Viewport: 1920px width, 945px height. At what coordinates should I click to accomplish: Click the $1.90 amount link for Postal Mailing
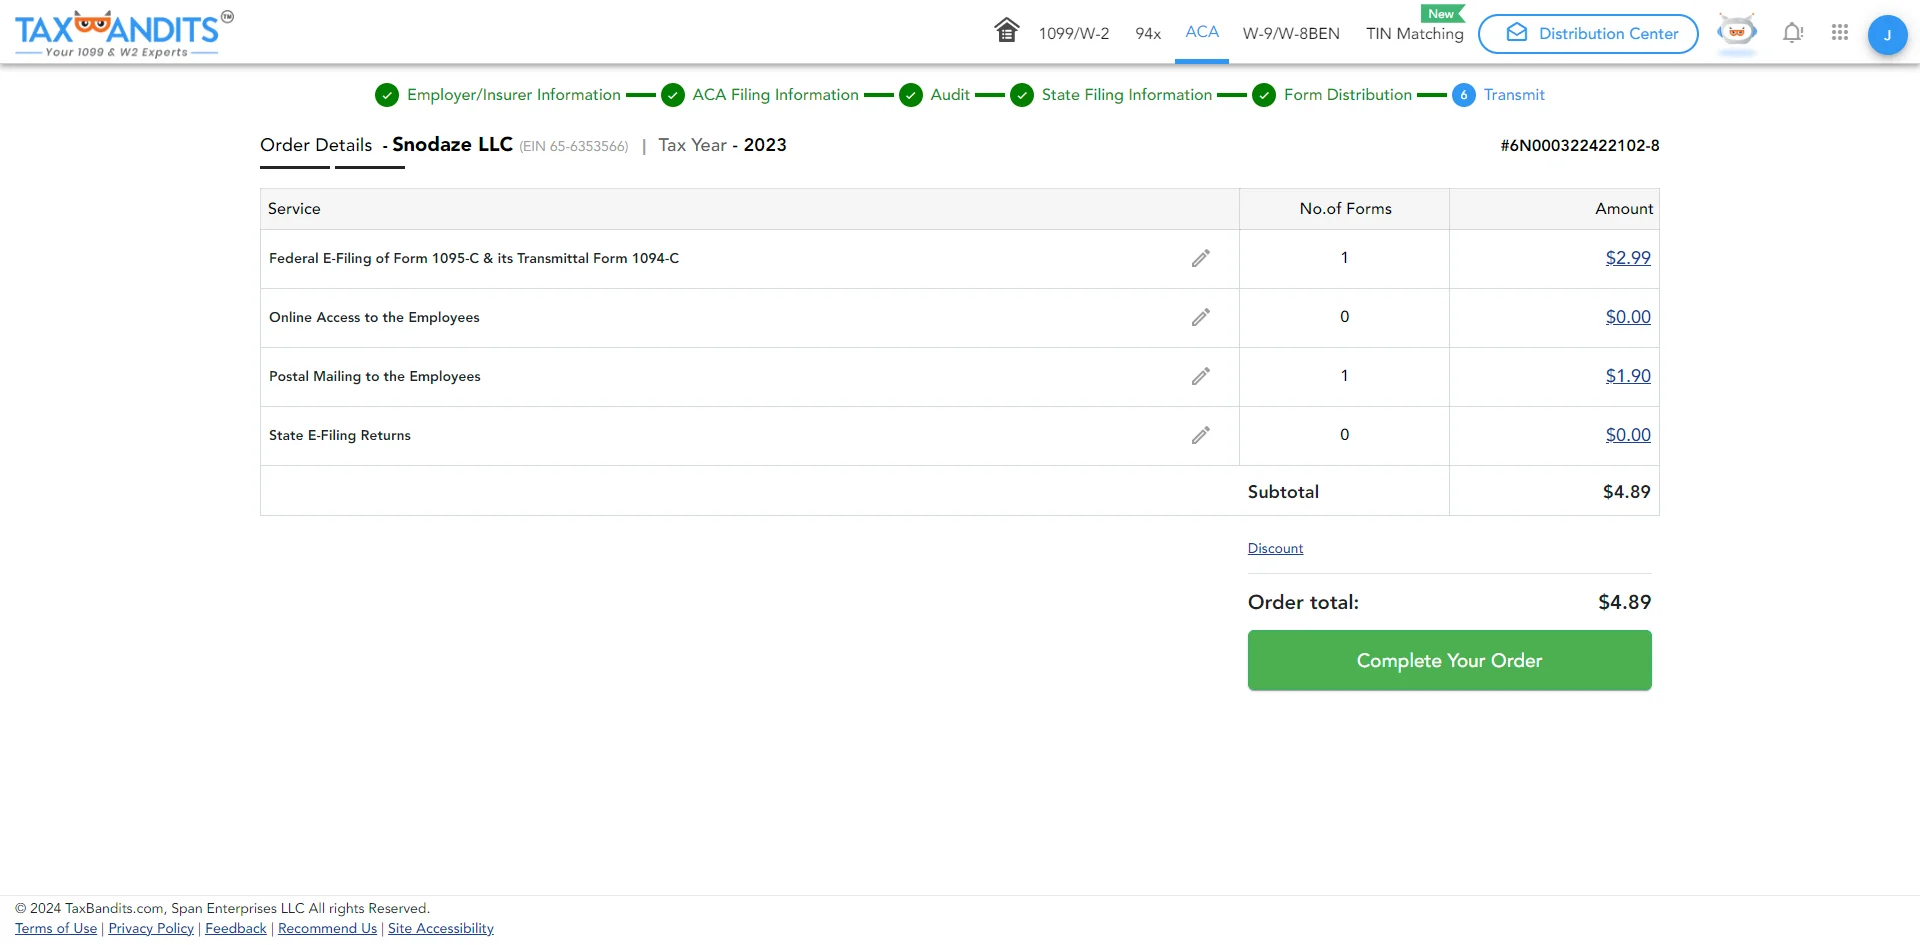[1626, 376]
